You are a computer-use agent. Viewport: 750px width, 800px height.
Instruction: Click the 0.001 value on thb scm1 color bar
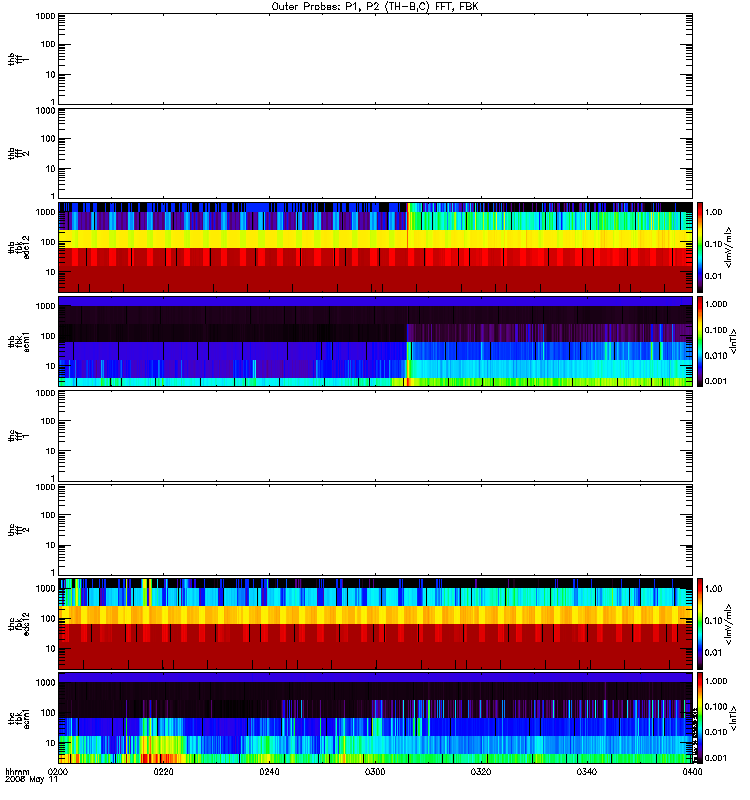(x=716, y=381)
